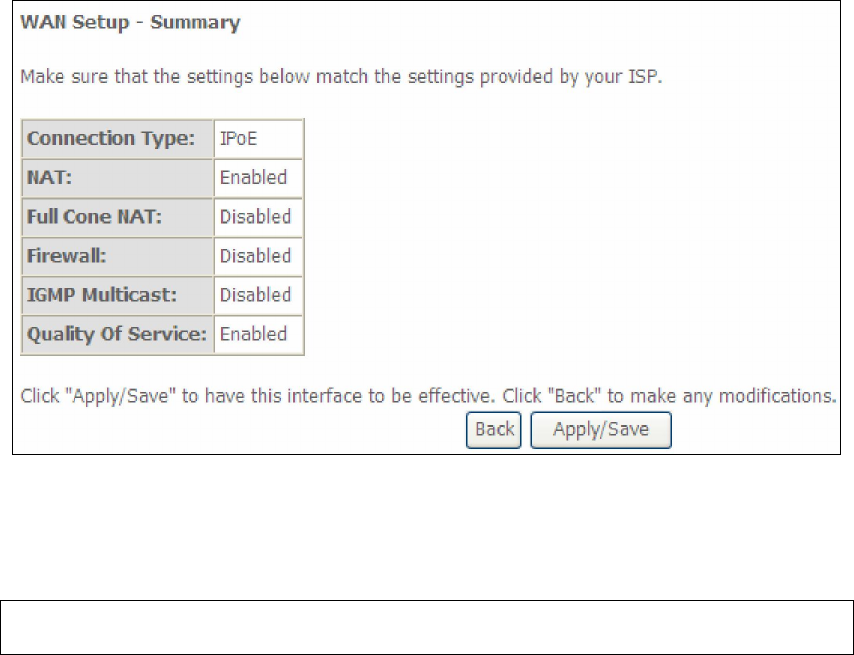Click the WAN Setup - Summary heading
Image resolution: width=854 pixels, height=655 pixels.
(130, 22)
